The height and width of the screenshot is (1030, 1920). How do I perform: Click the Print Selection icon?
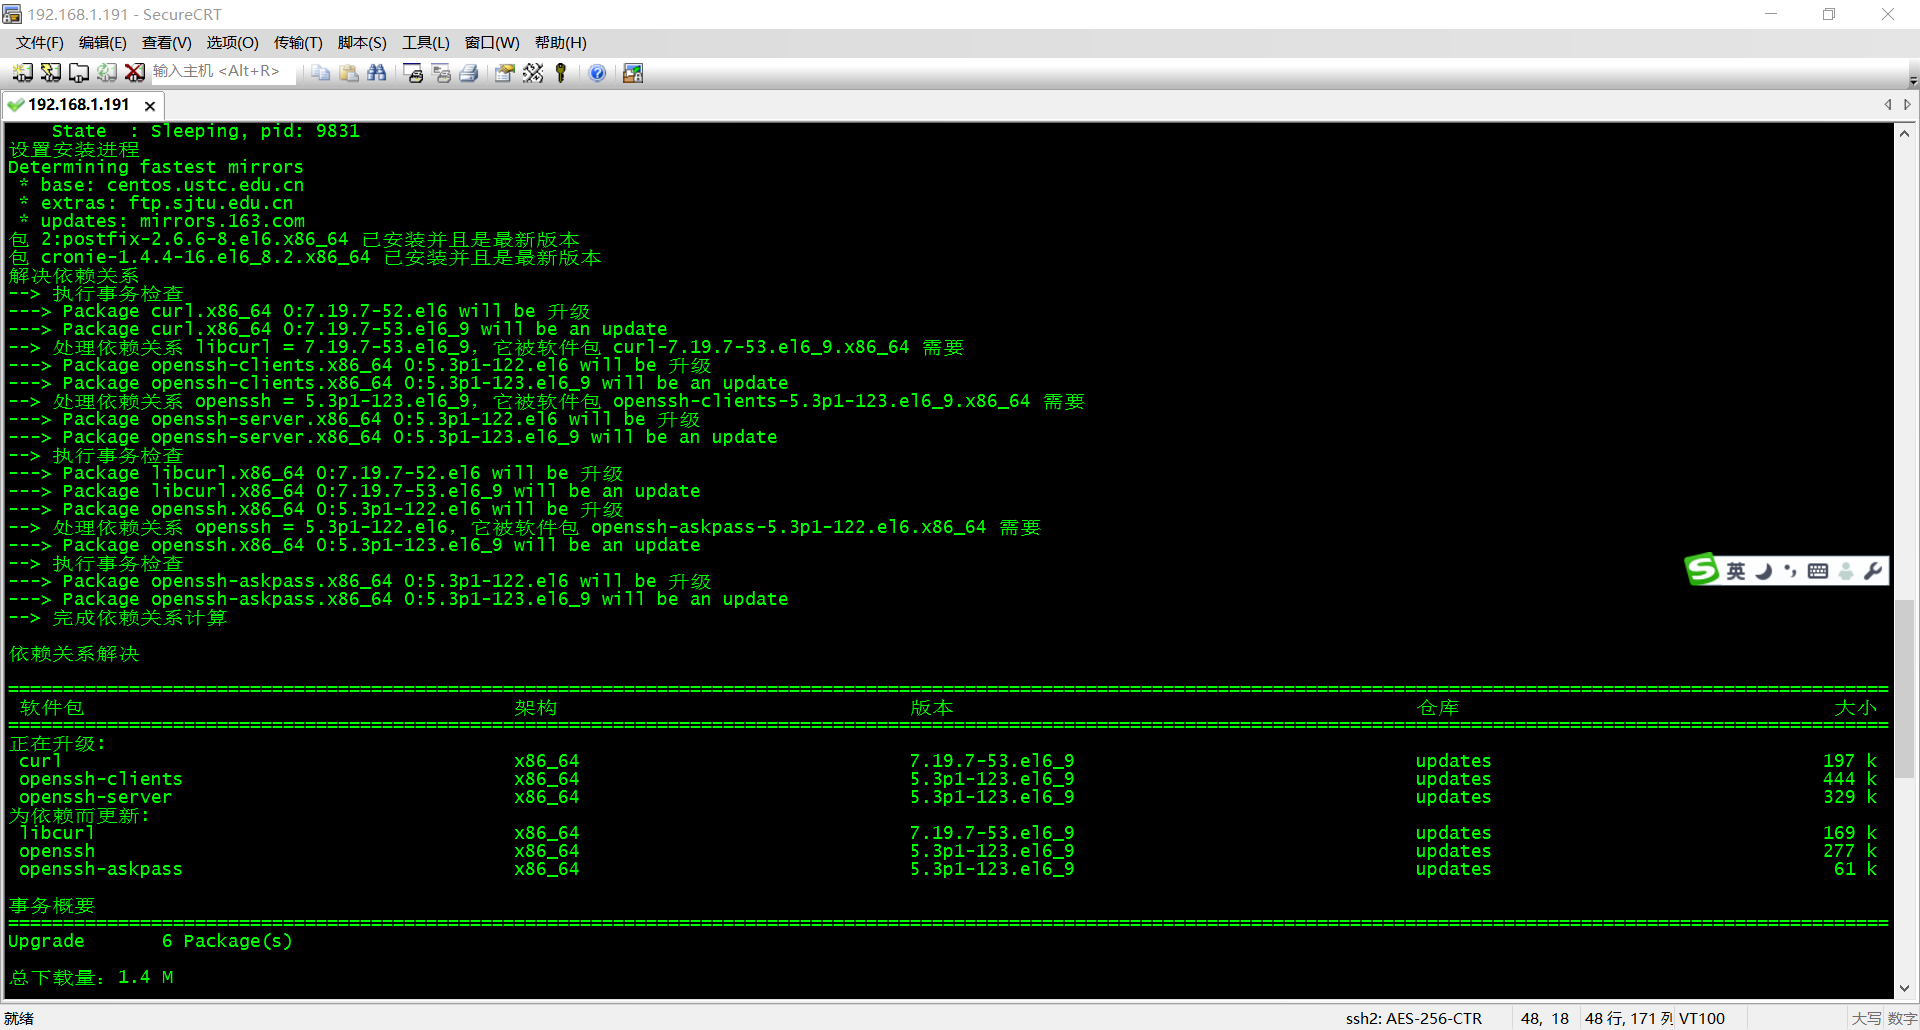[x=441, y=73]
